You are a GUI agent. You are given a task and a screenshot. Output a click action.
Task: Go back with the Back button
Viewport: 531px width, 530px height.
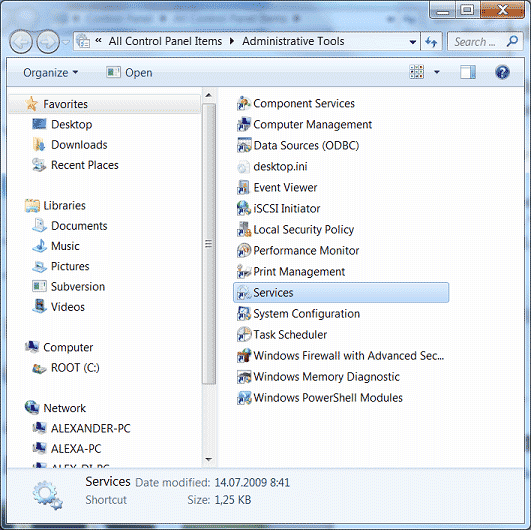tap(21, 42)
